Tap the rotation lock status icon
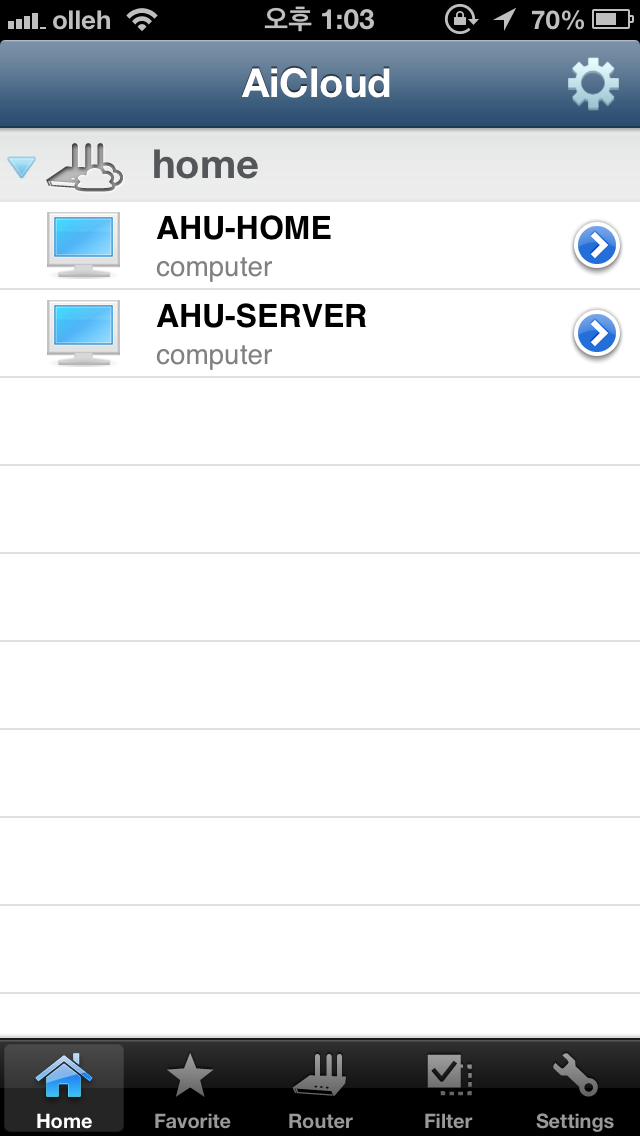The image size is (640, 1136). click(461, 20)
